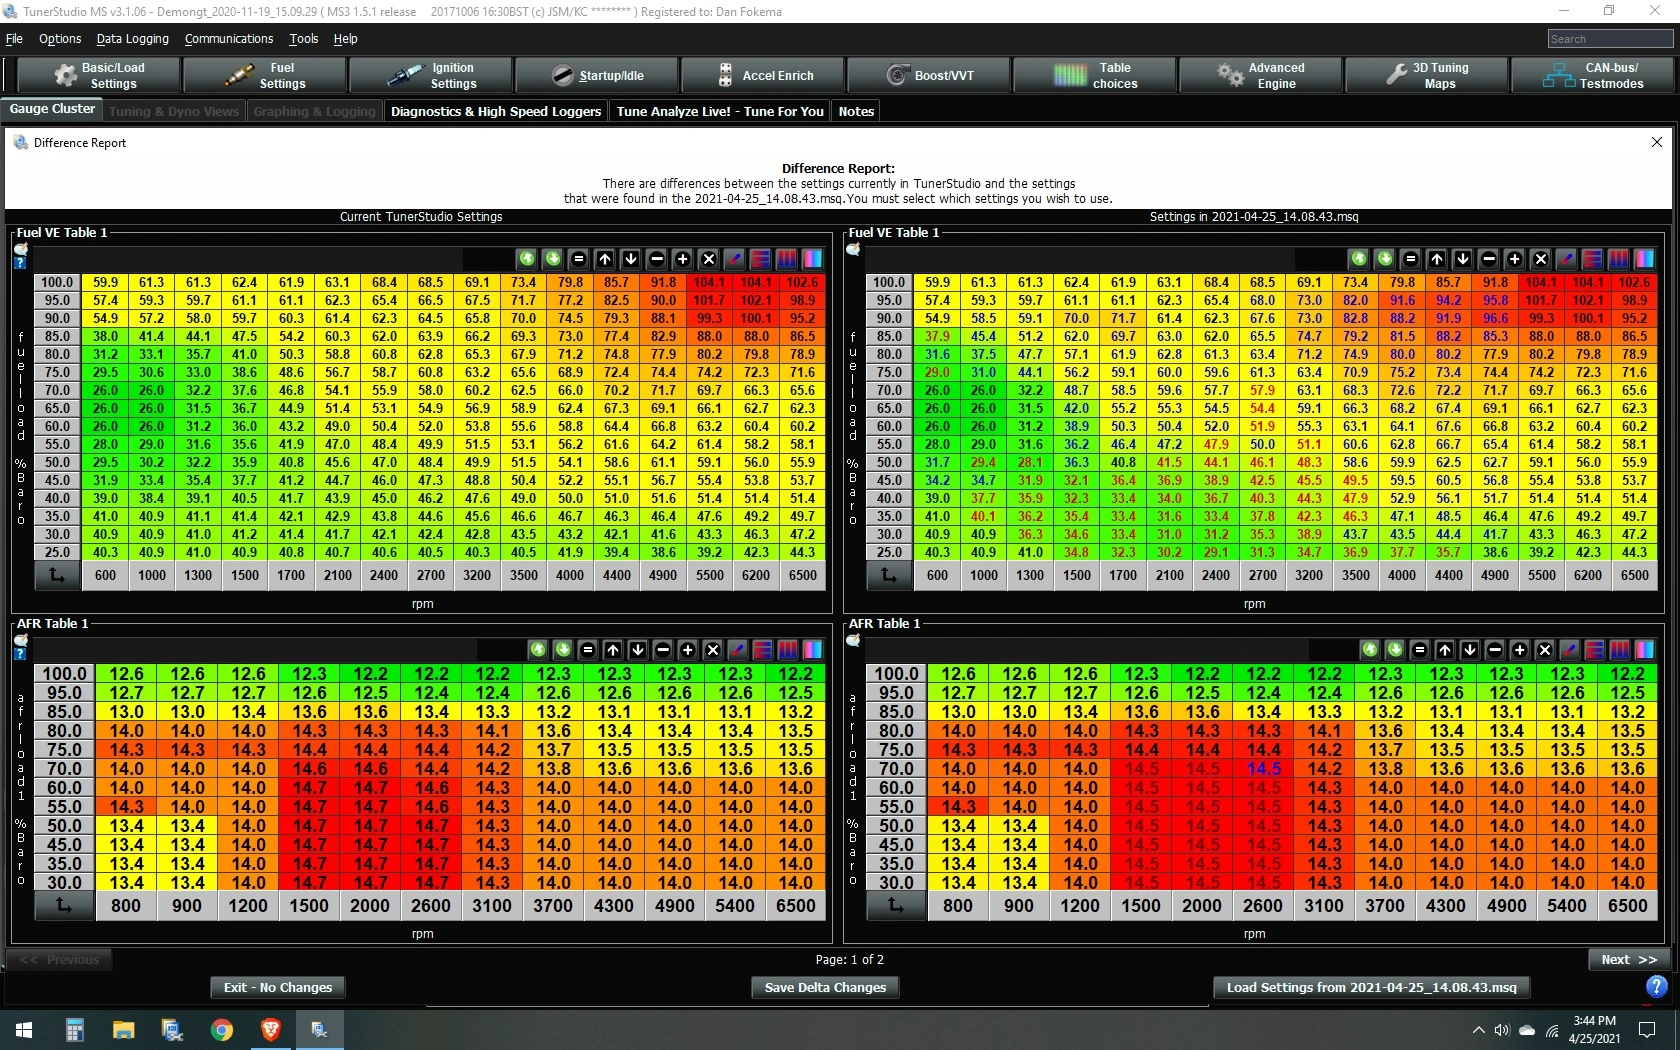The width and height of the screenshot is (1680, 1050).
Task: Click the interpolate pencil icon, left Fuel VE table
Action: (x=735, y=259)
